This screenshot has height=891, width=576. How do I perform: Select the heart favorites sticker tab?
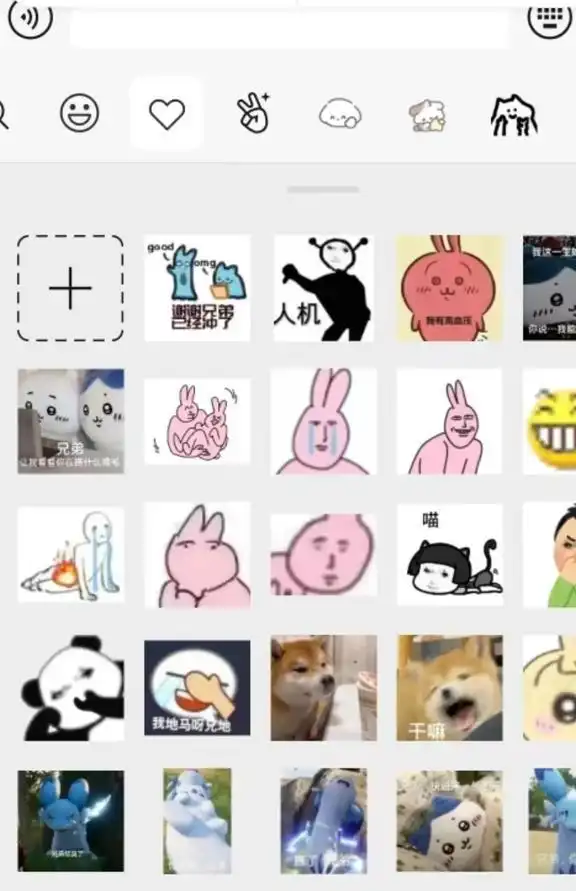point(166,113)
